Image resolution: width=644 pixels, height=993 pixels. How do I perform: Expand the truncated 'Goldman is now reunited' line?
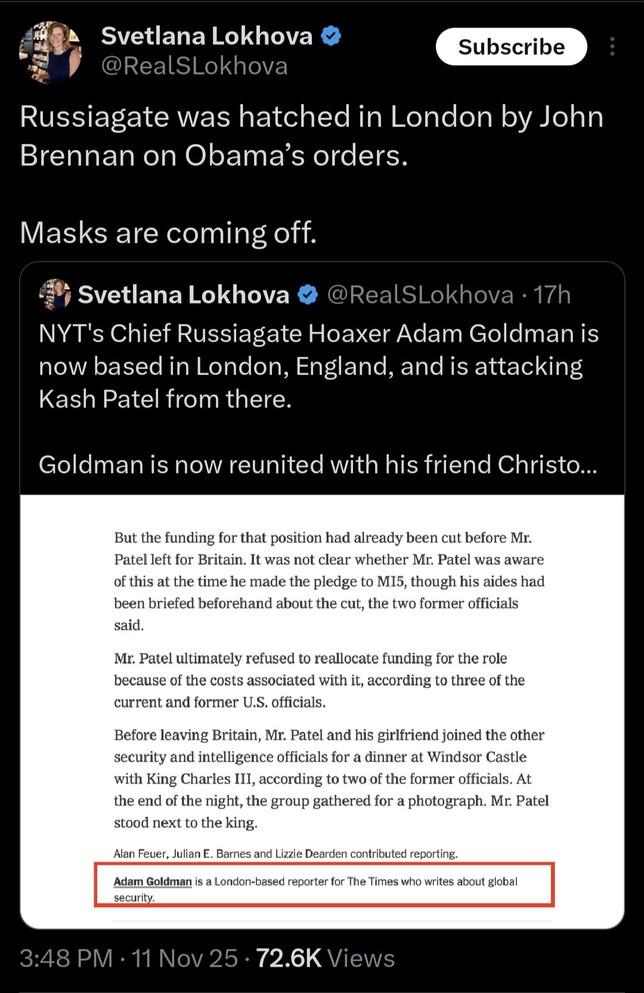click(318, 465)
